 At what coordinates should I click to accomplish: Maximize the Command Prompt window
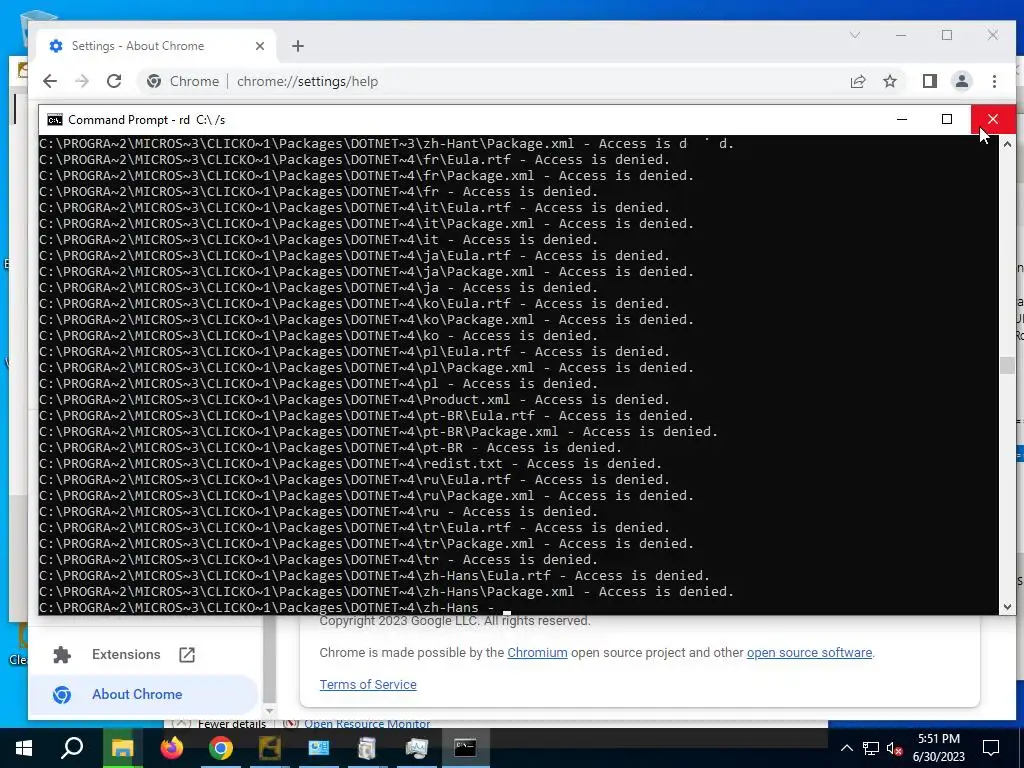click(947, 119)
